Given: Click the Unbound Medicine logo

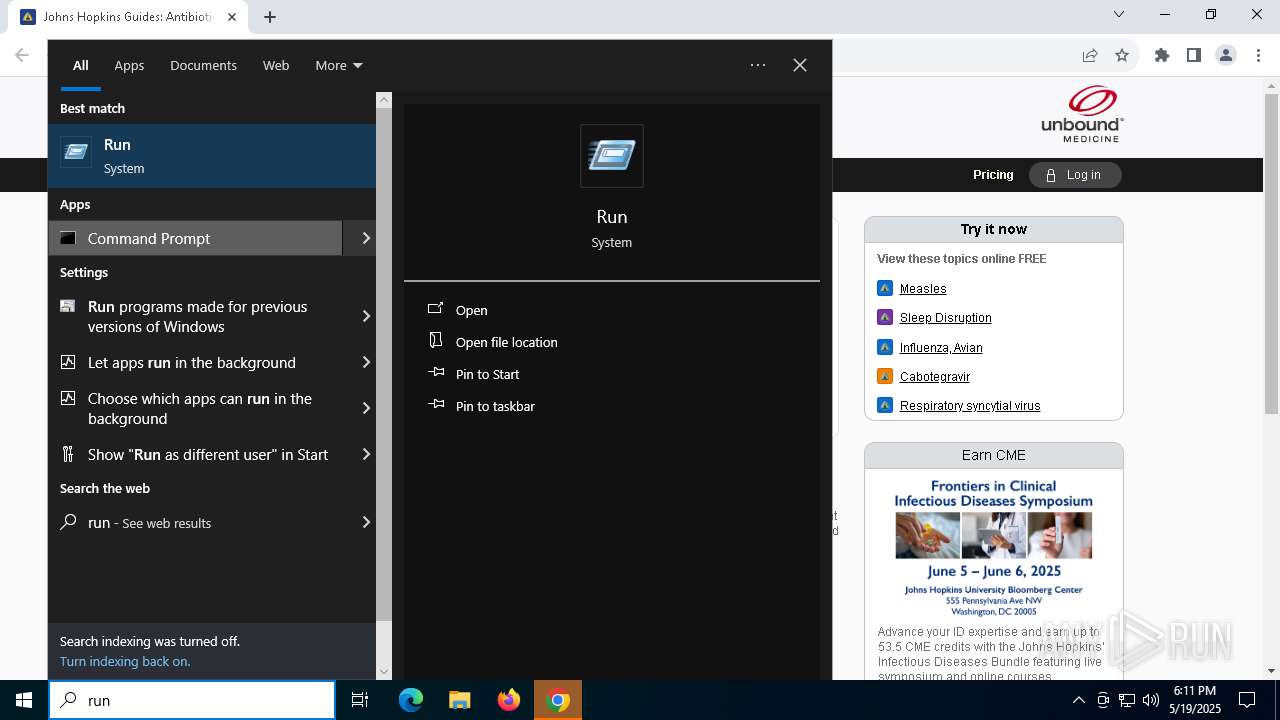Looking at the screenshot, I should [1082, 114].
